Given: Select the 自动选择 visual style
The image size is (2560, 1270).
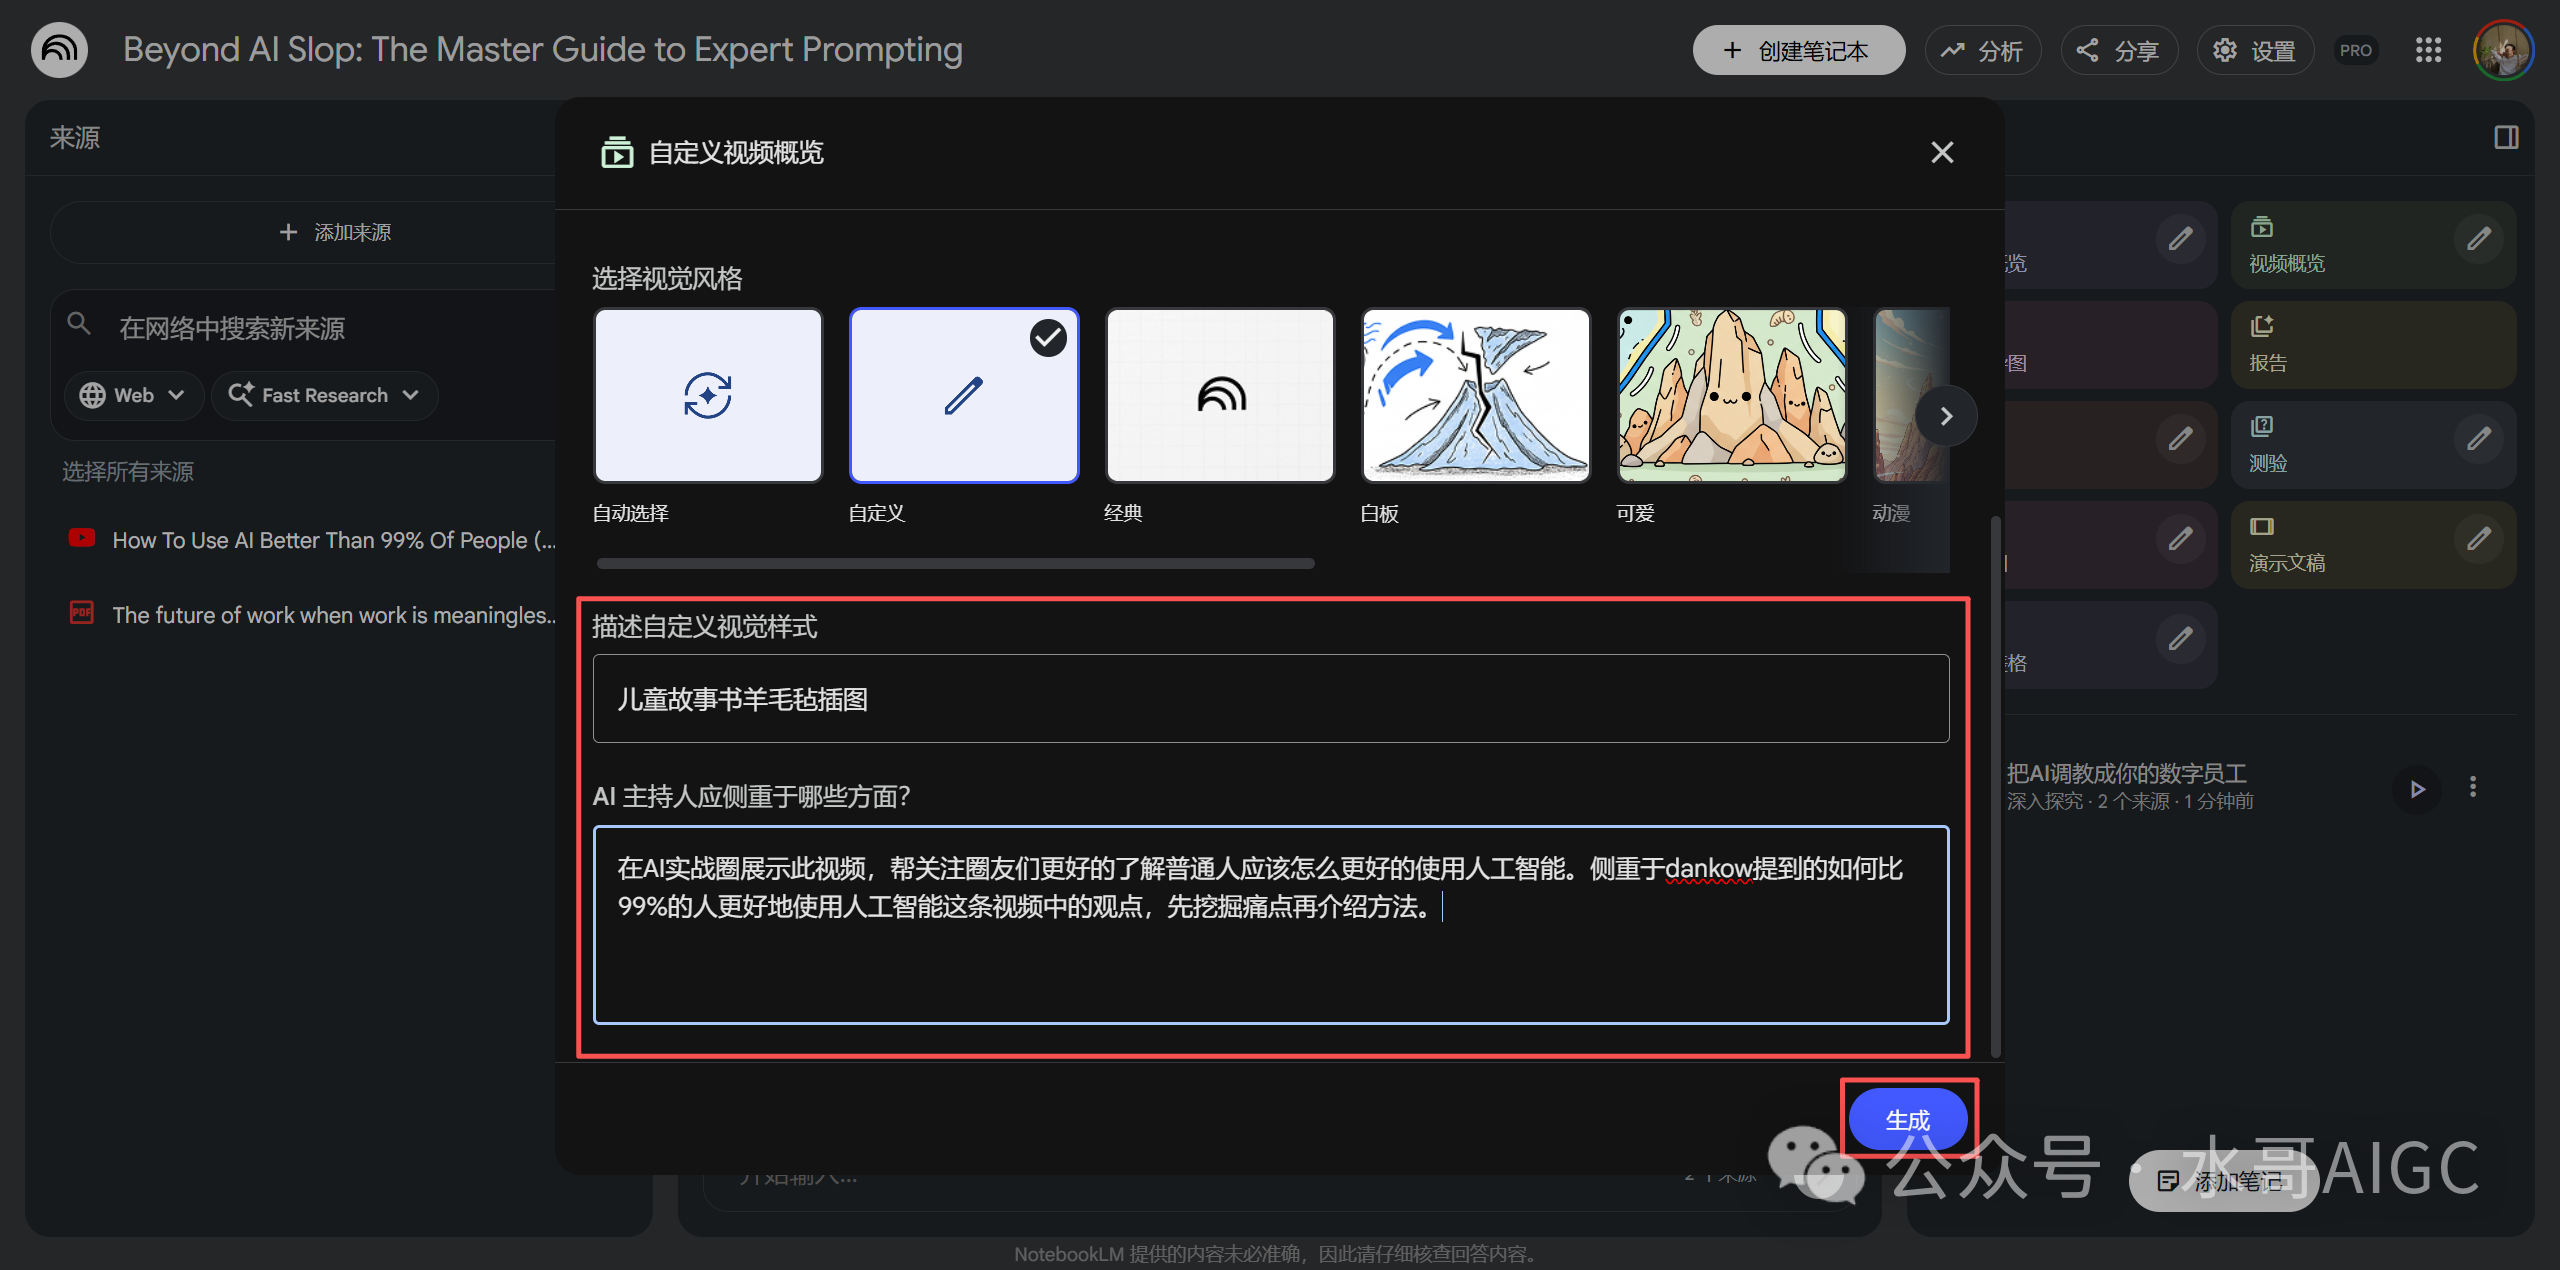Looking at the screenshot, I should [708, 396].
